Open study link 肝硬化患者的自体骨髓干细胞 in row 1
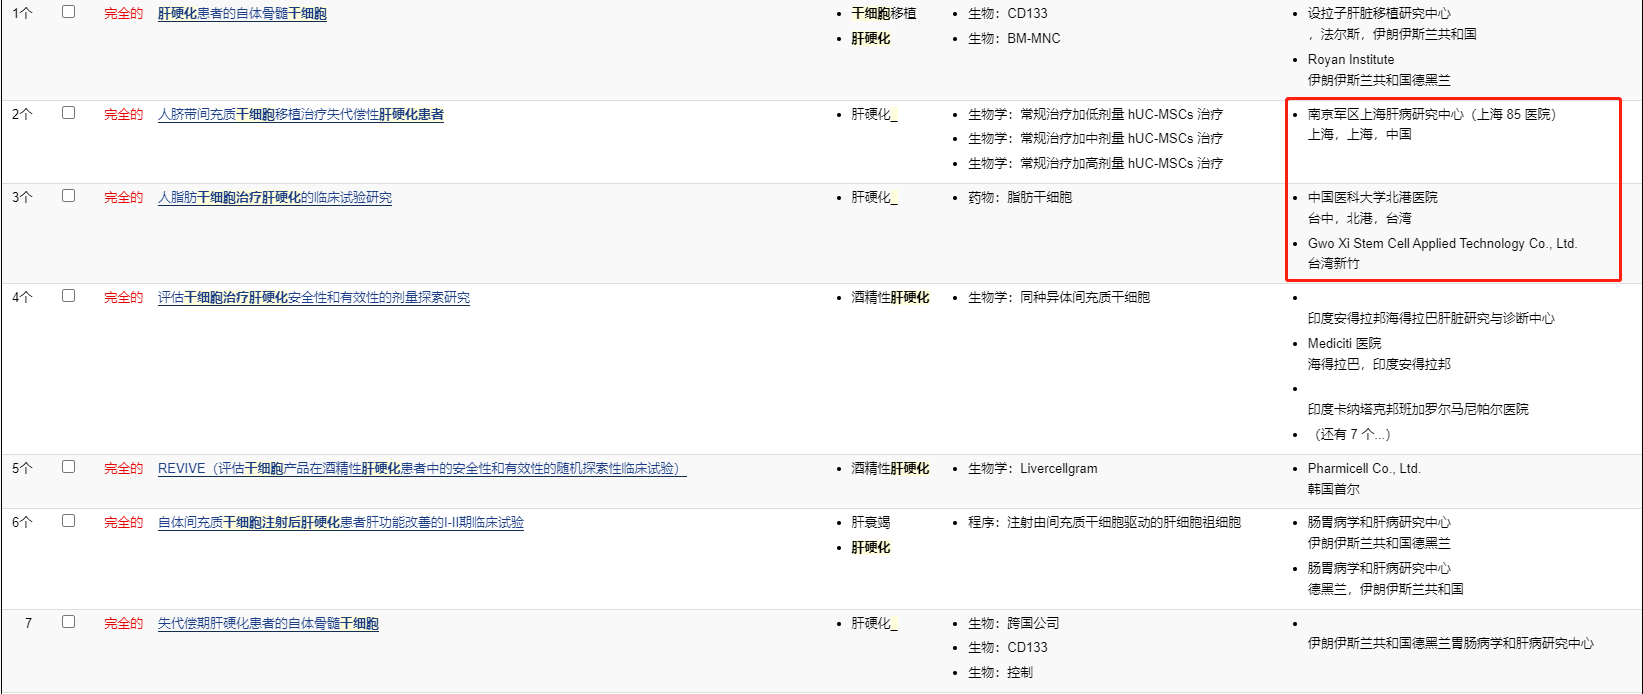The image size is (1643, 694). (x=242, y=14)
